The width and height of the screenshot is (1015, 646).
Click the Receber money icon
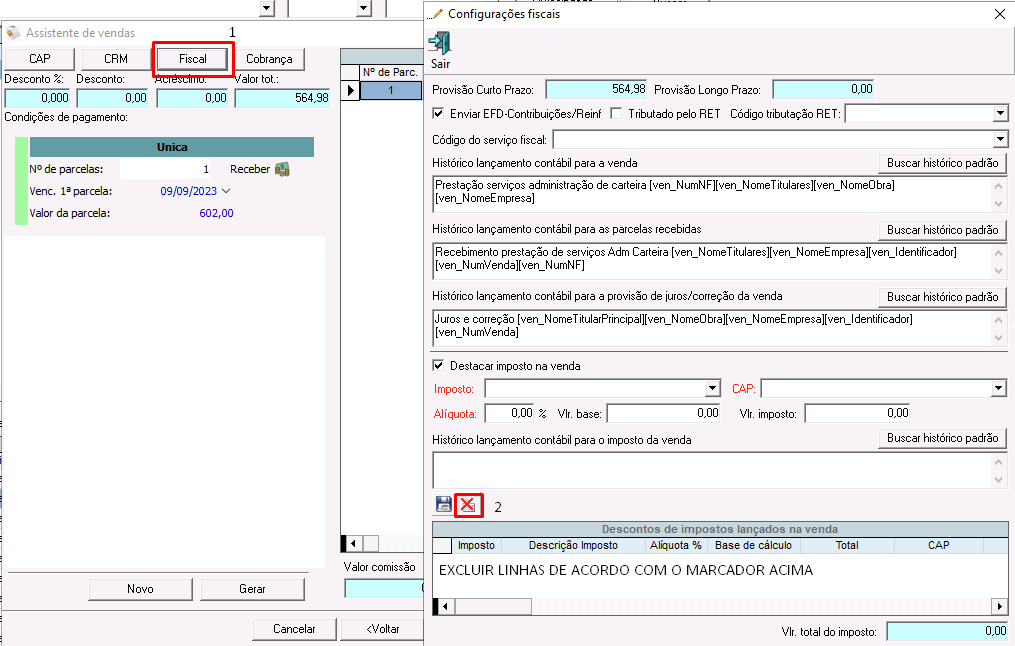coord(282,170)
